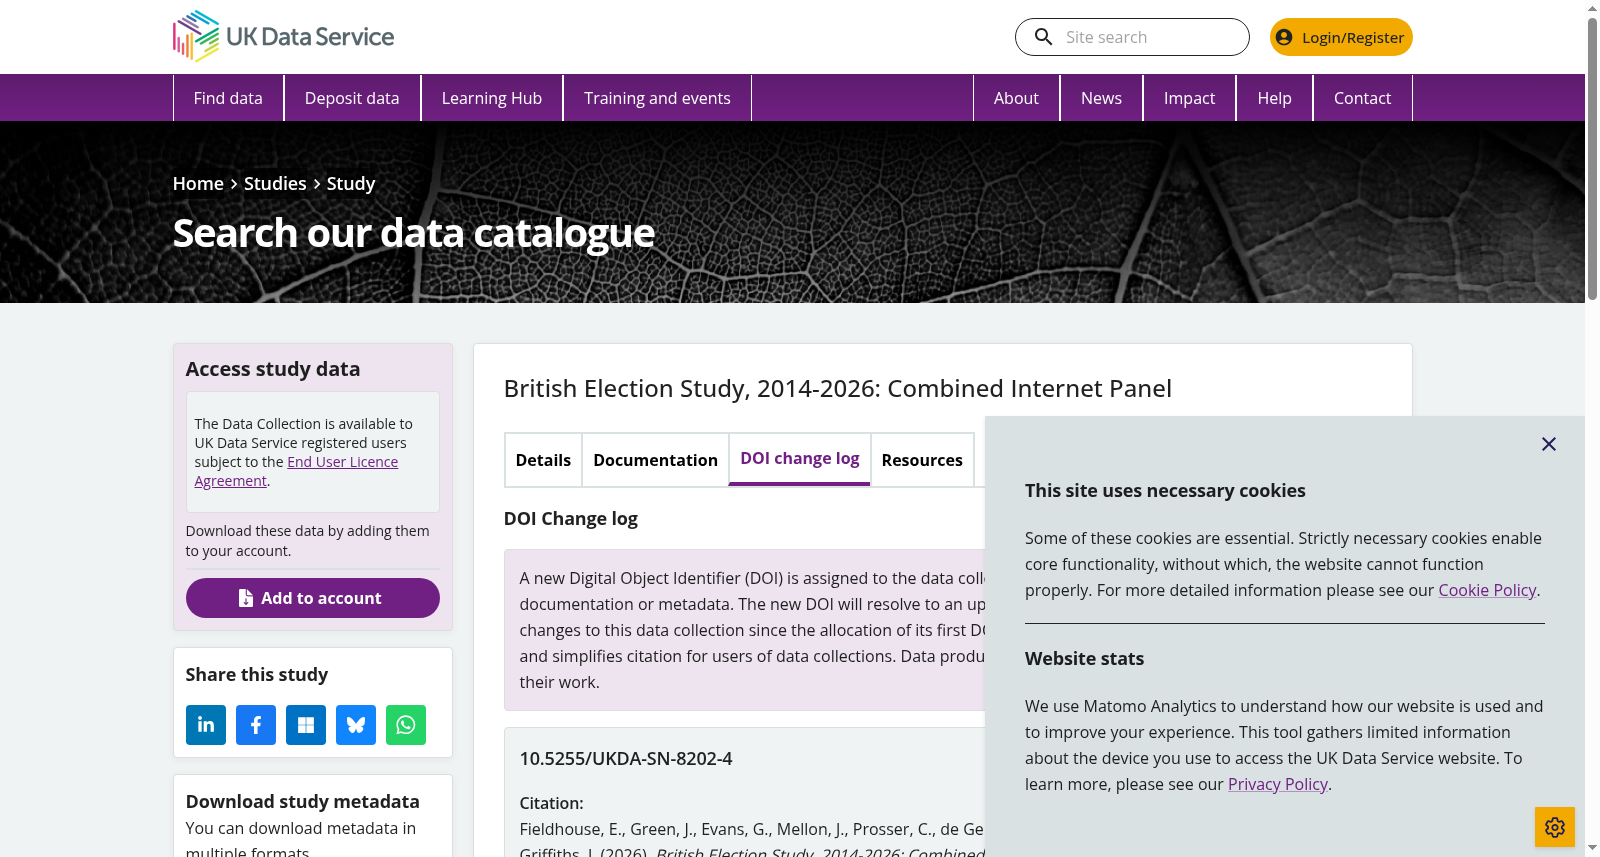This screenshot has width=1600, height=857.
Task: Click the Login/Register button
Action: [x=1341, y=37]
